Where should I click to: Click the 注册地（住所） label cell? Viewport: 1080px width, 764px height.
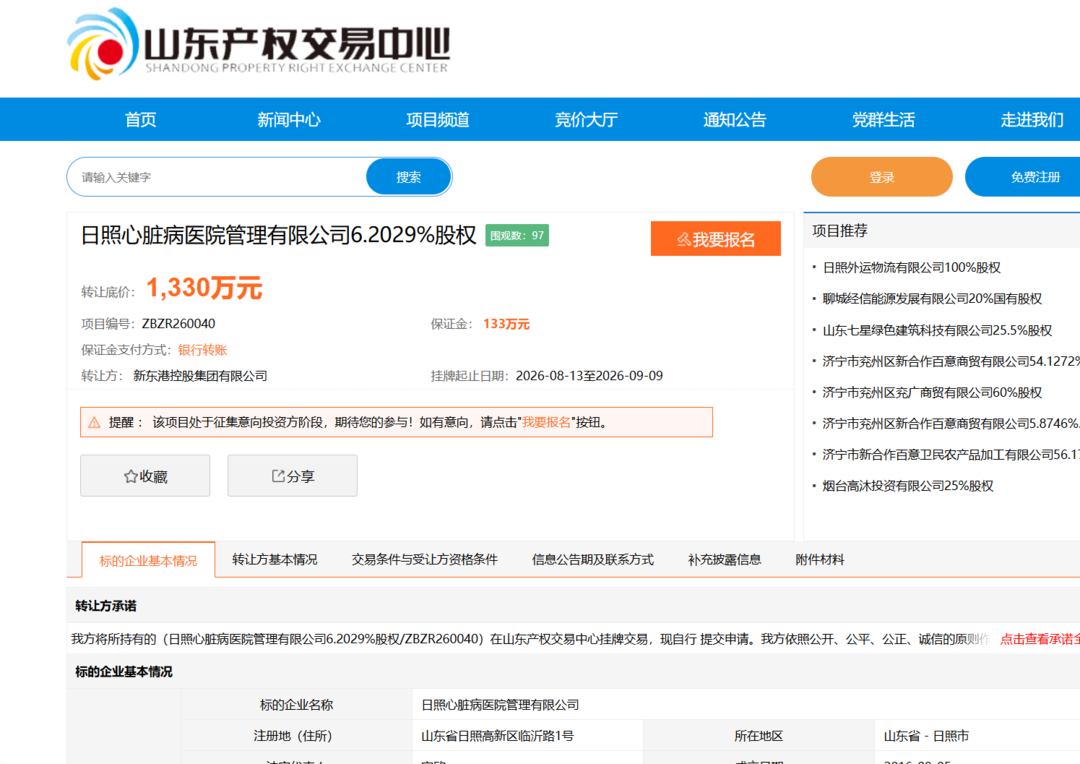(296, 736)
